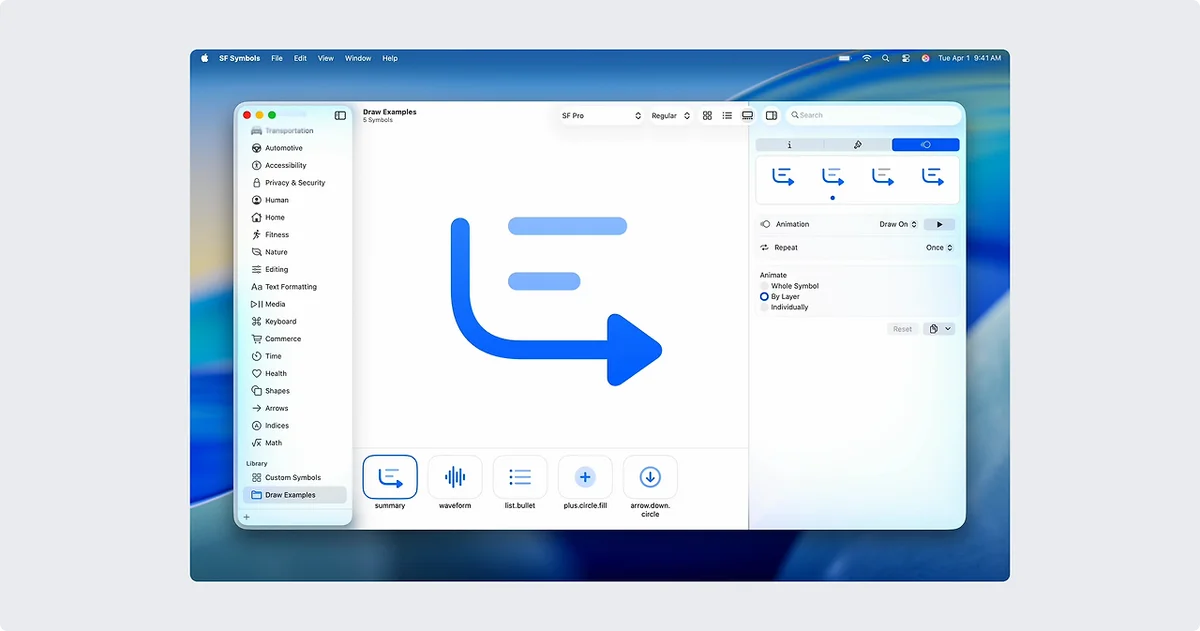Switch to gallery view
The image size is (1200, 631).
[x=747, y=116]
